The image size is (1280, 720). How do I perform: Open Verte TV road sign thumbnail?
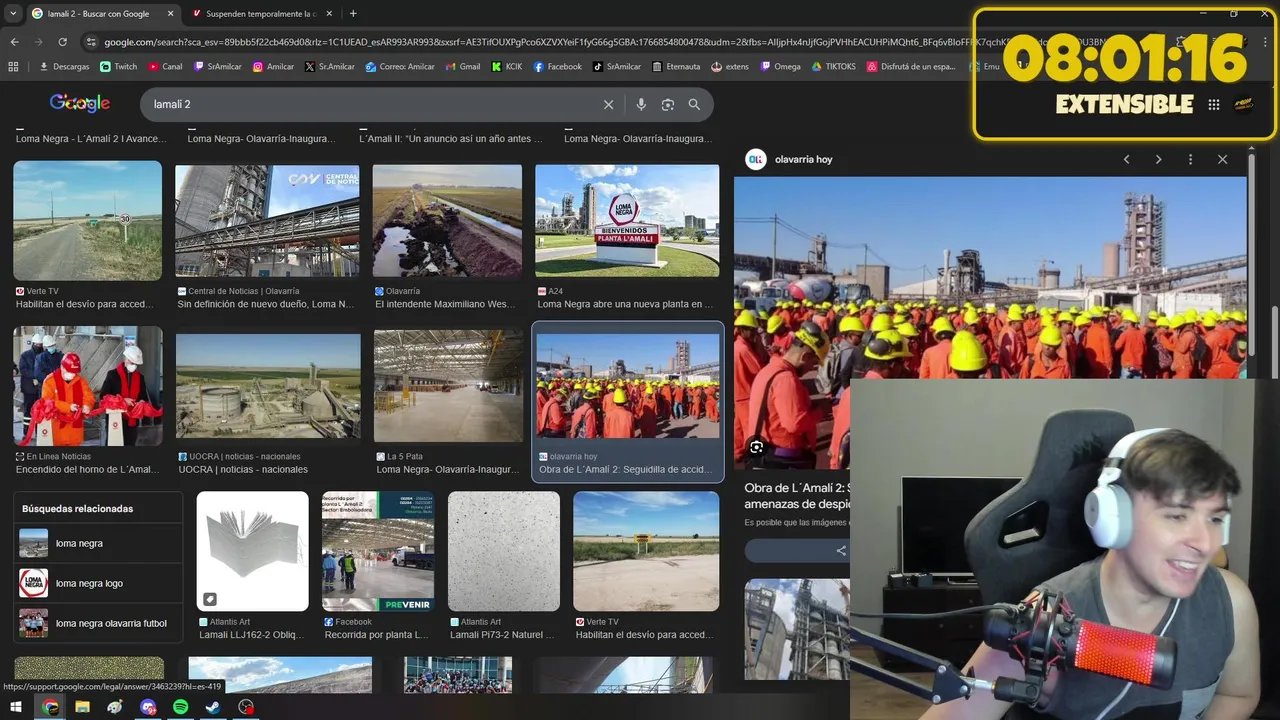(87, 220)
